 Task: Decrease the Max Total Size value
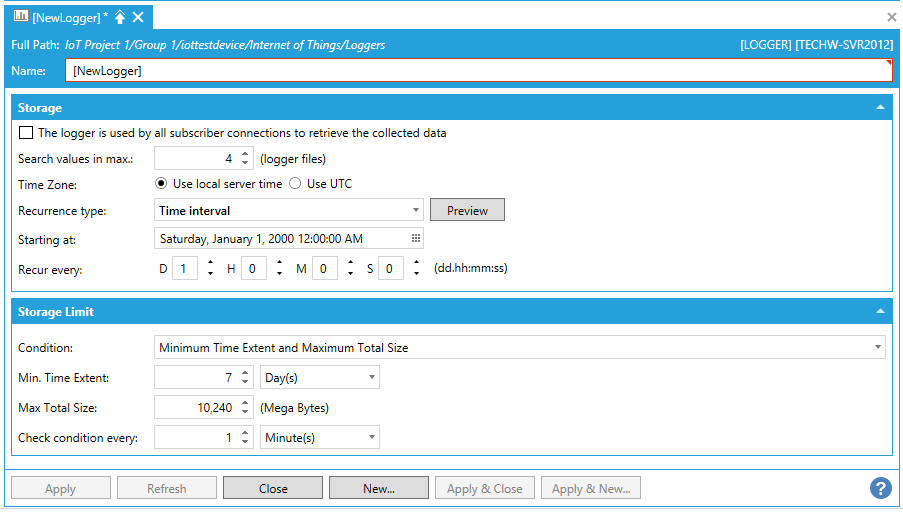pos(245,412)
